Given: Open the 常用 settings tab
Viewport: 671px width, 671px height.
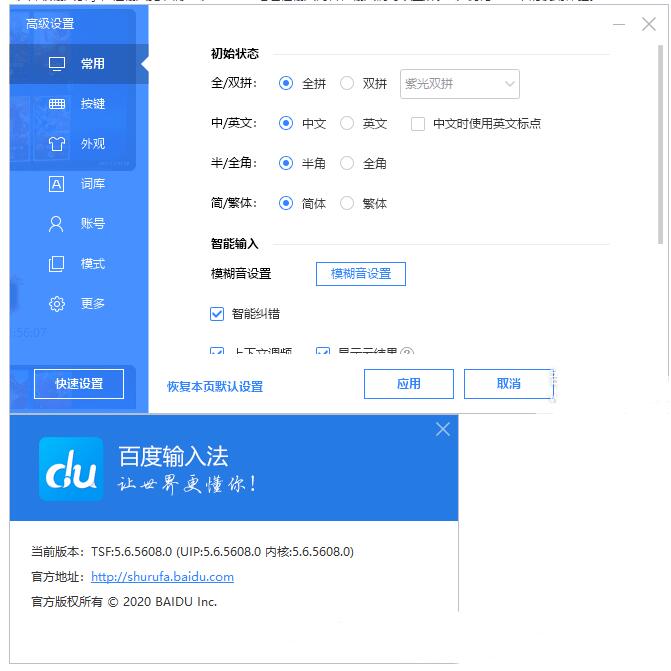Looking at the screenshot, I should [79, 64].
